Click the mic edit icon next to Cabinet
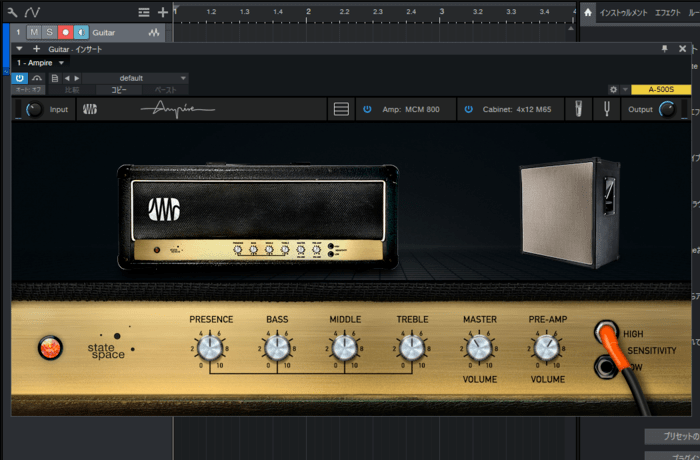The width and height of the screenshot is (700, 460). [x=580, y=109]
